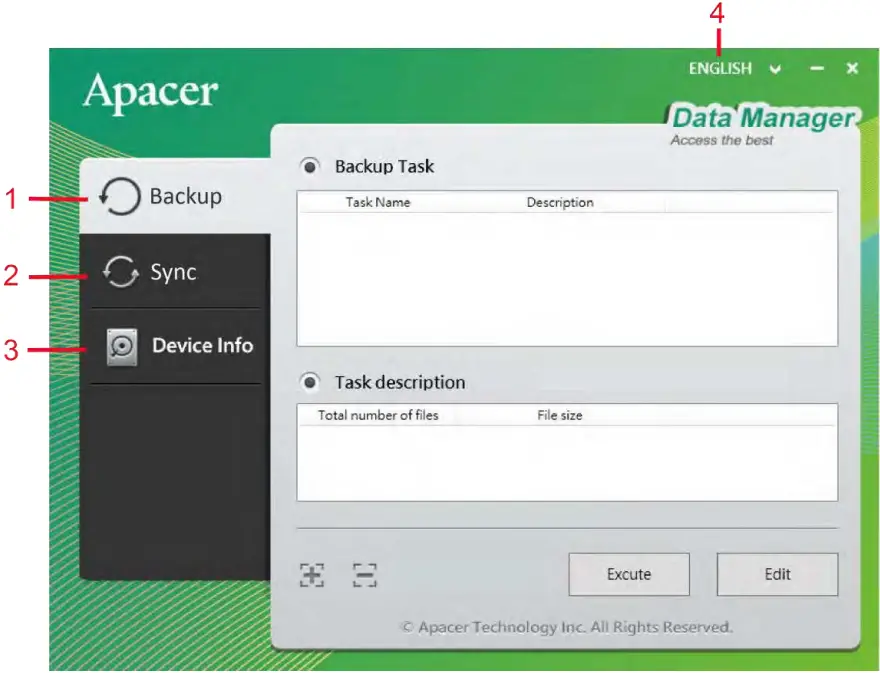
Task: Click the File size column header
Action: (x=560, y=415)
